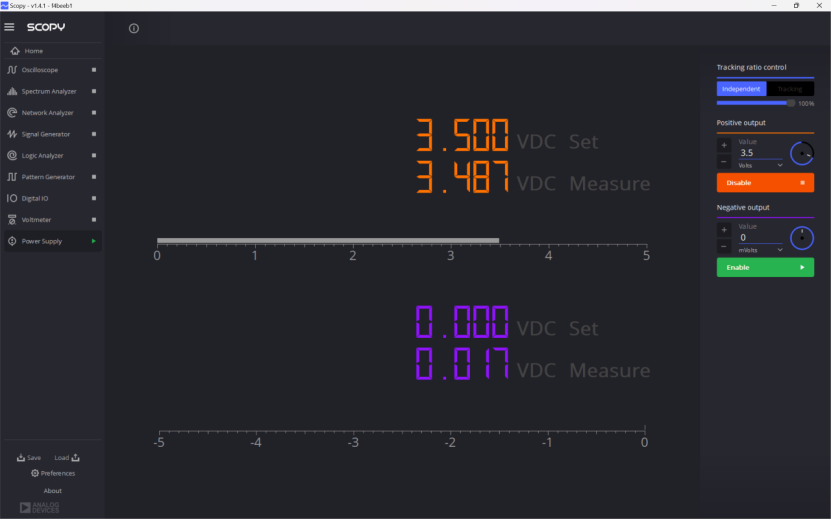This screenshot has height=520, width=831.
Task: Open the About page
Action: [x=52, y=491]
